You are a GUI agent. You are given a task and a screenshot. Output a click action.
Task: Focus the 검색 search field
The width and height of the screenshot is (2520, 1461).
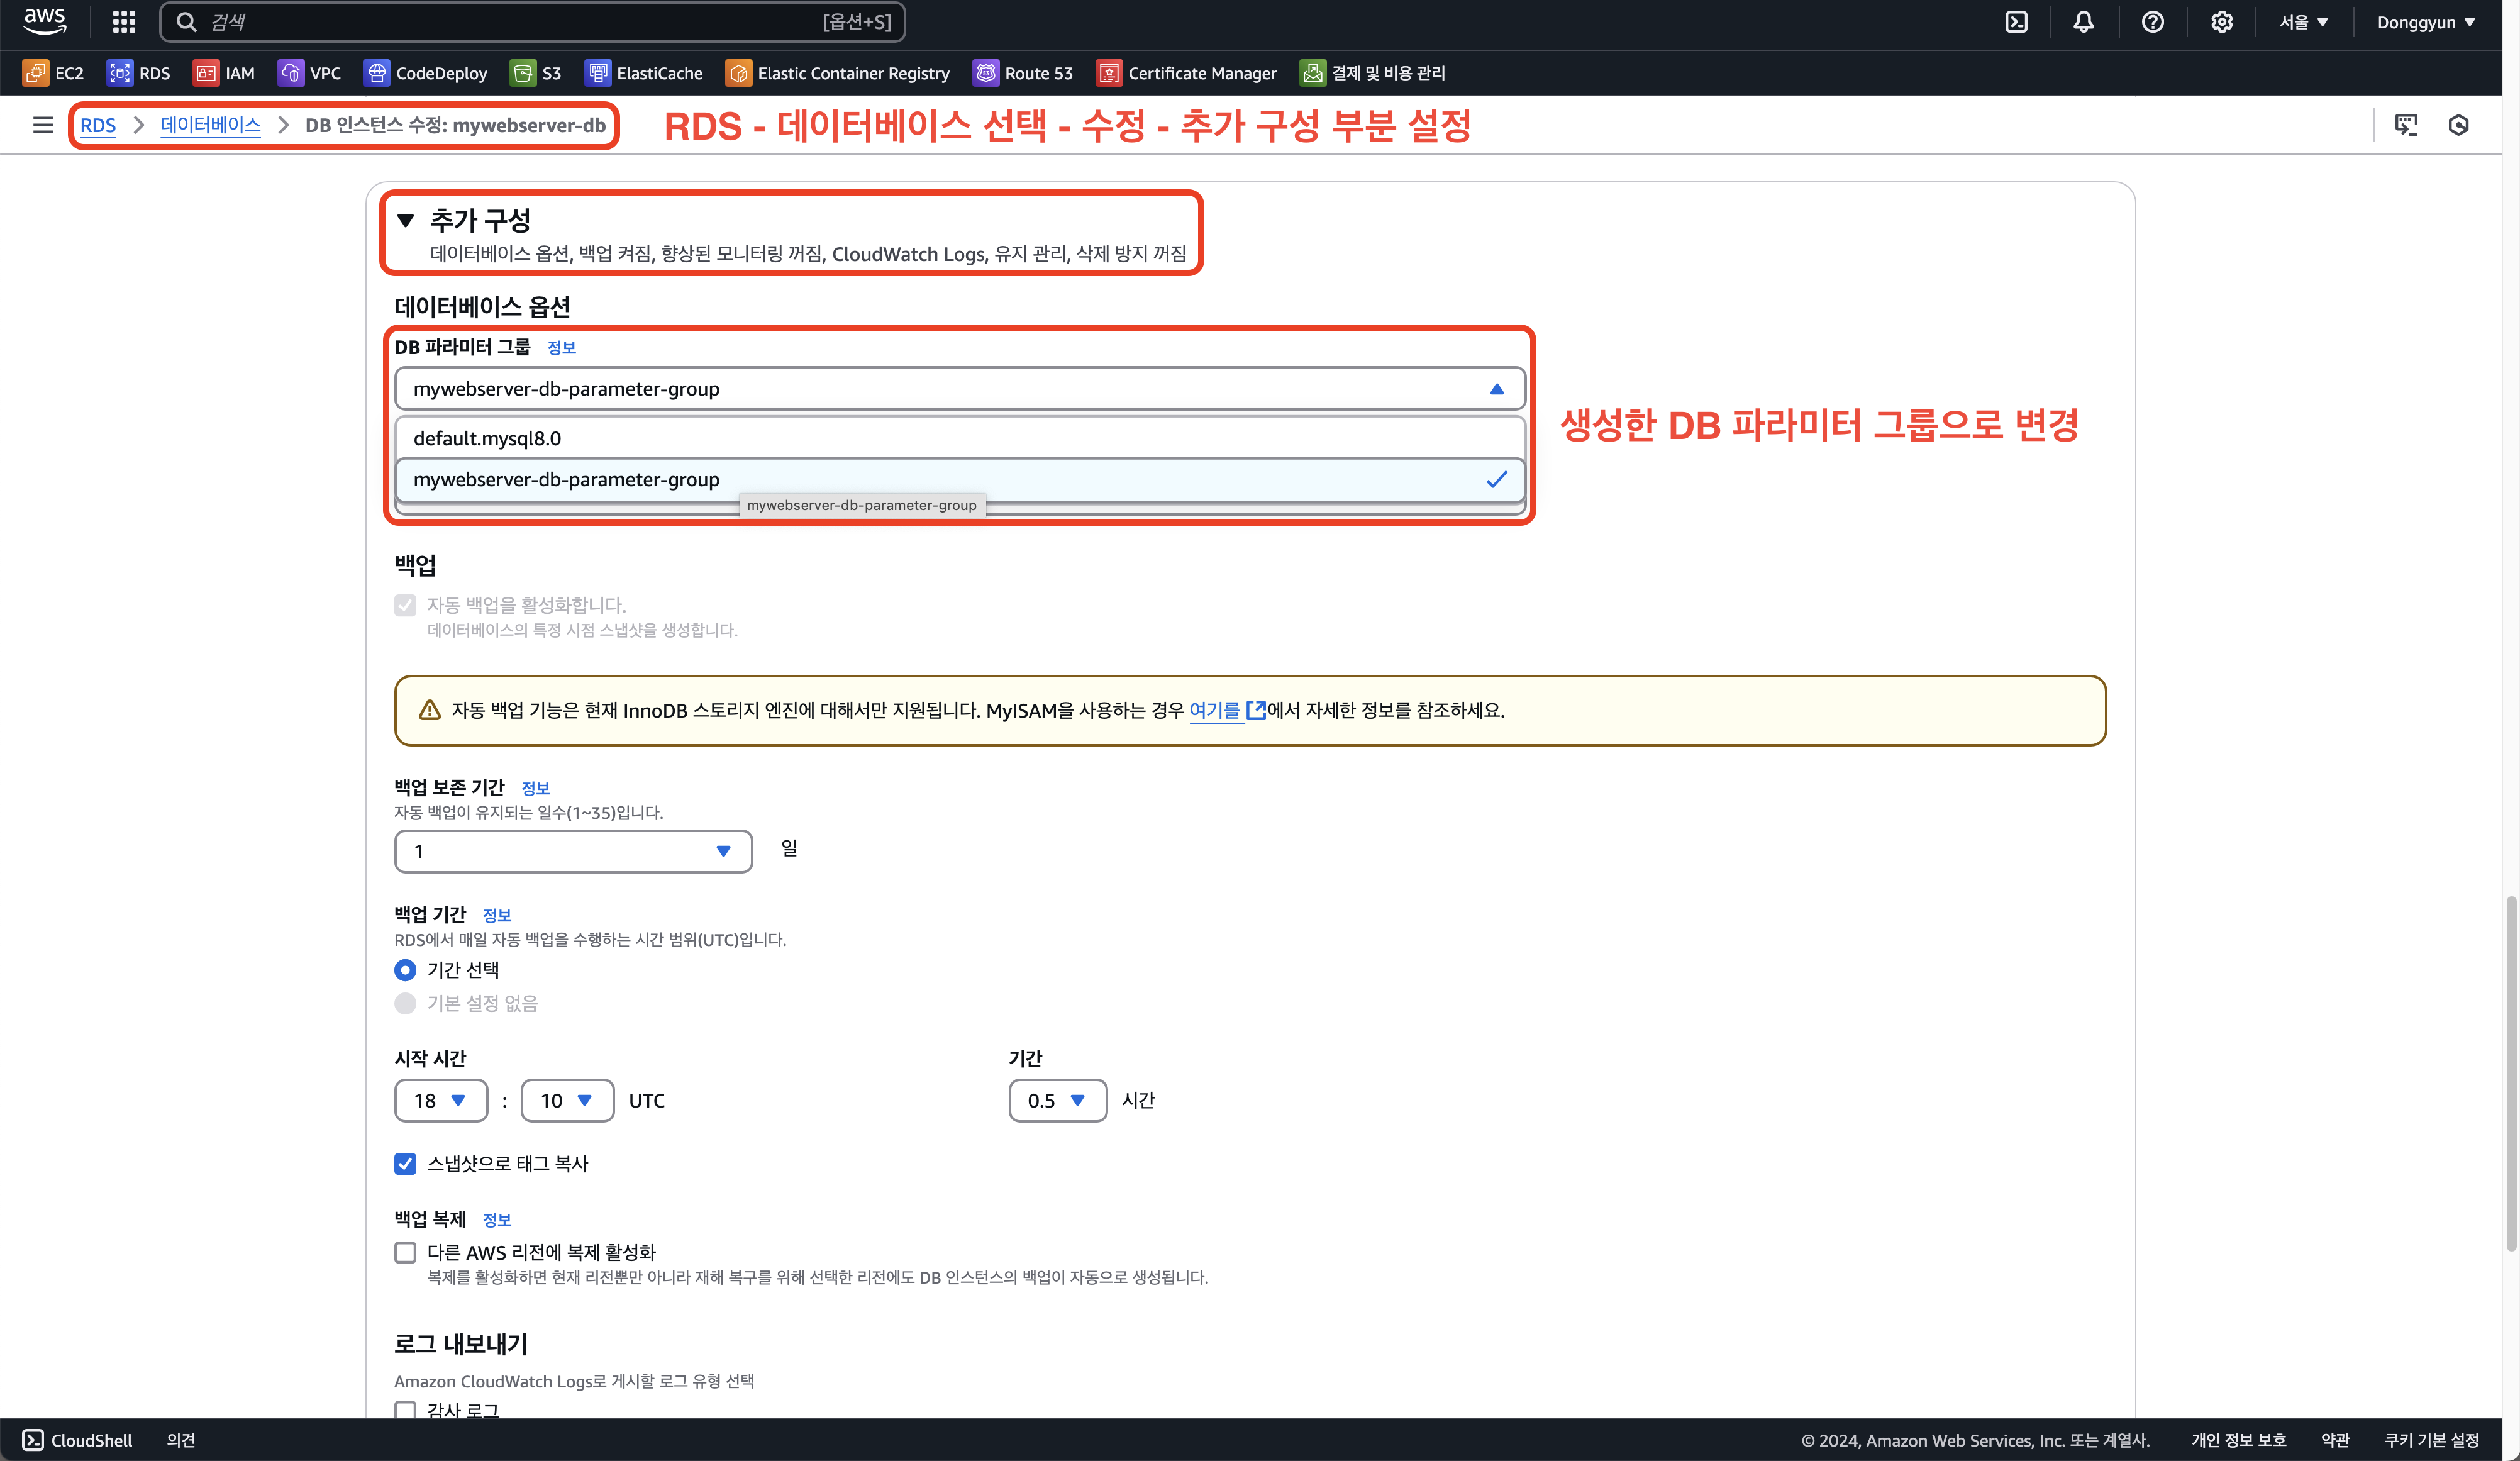[x=532, y=22]
